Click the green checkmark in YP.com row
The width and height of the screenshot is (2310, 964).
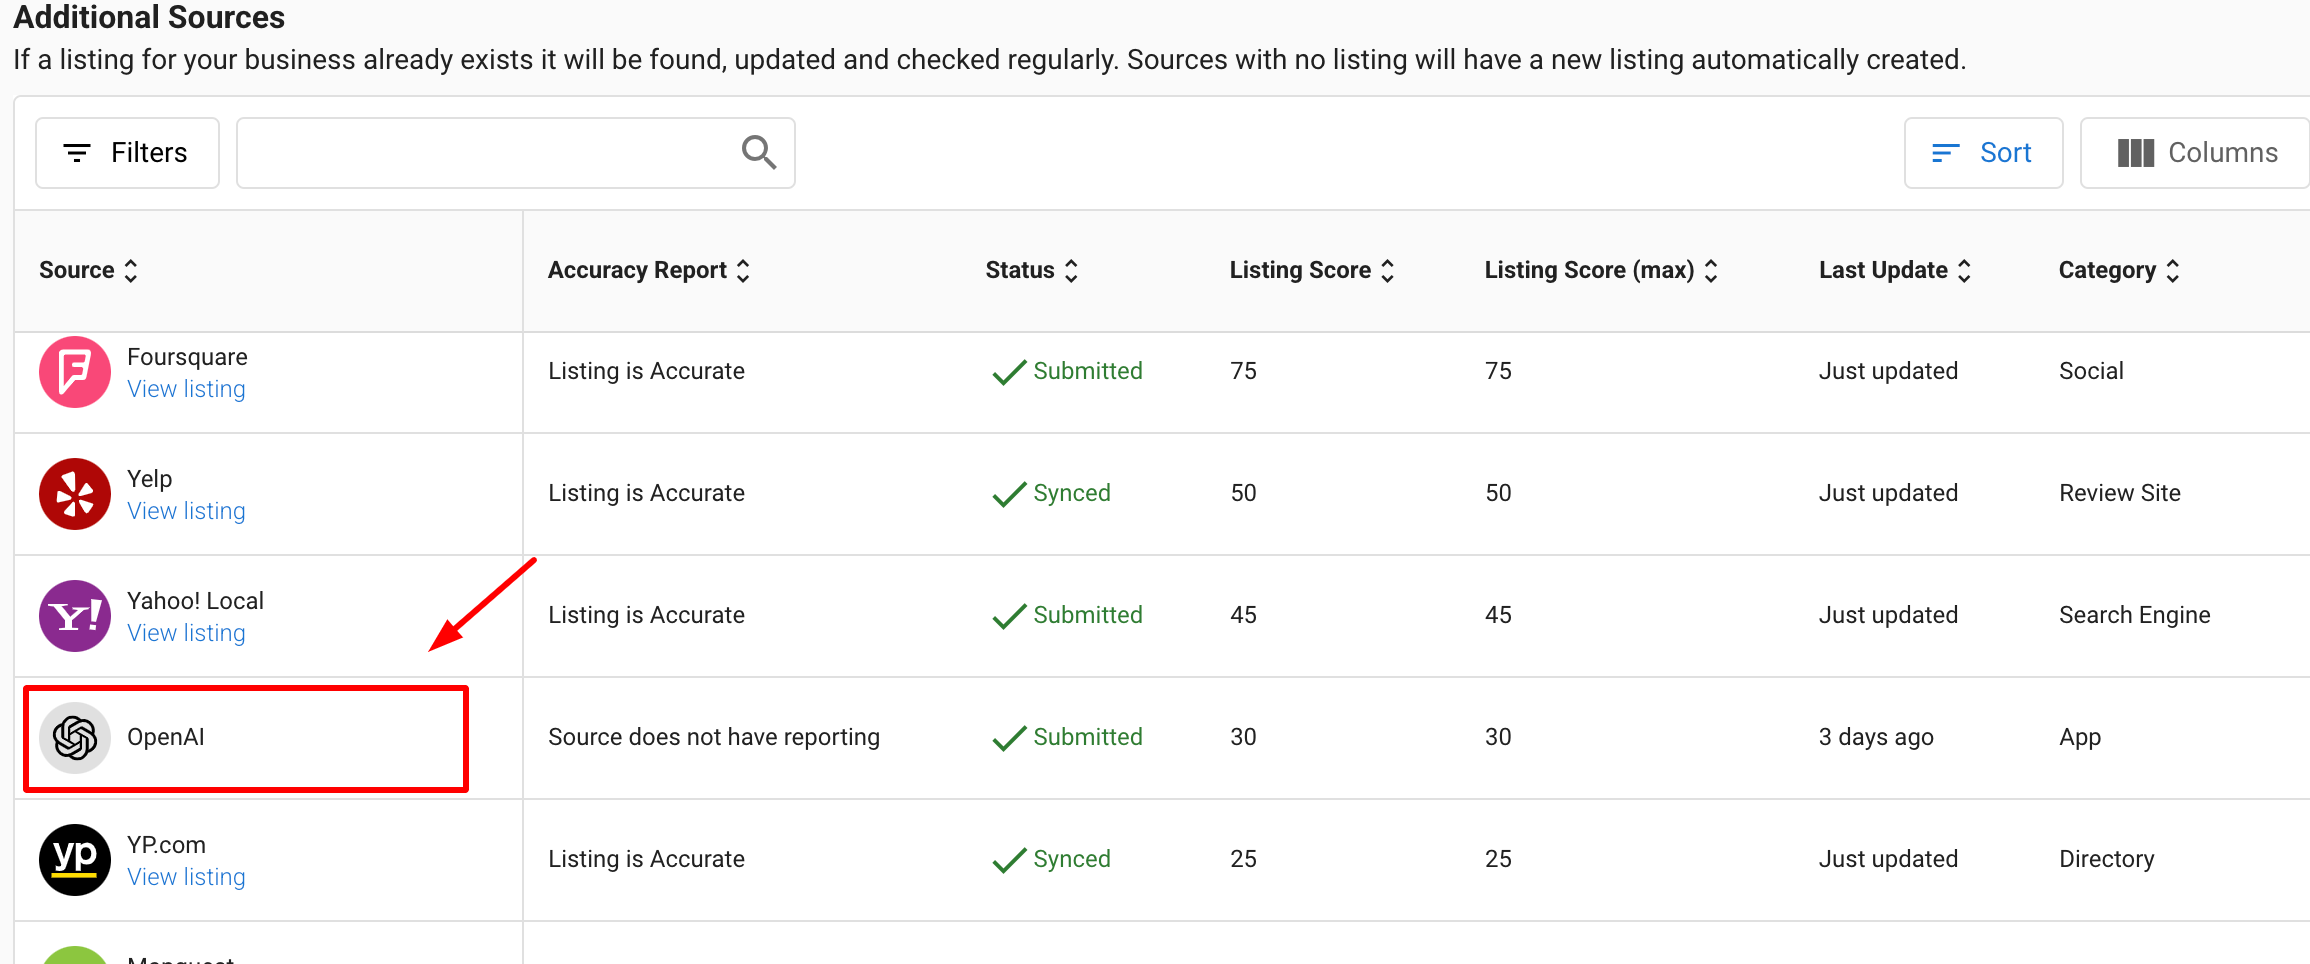[1009, 860]
